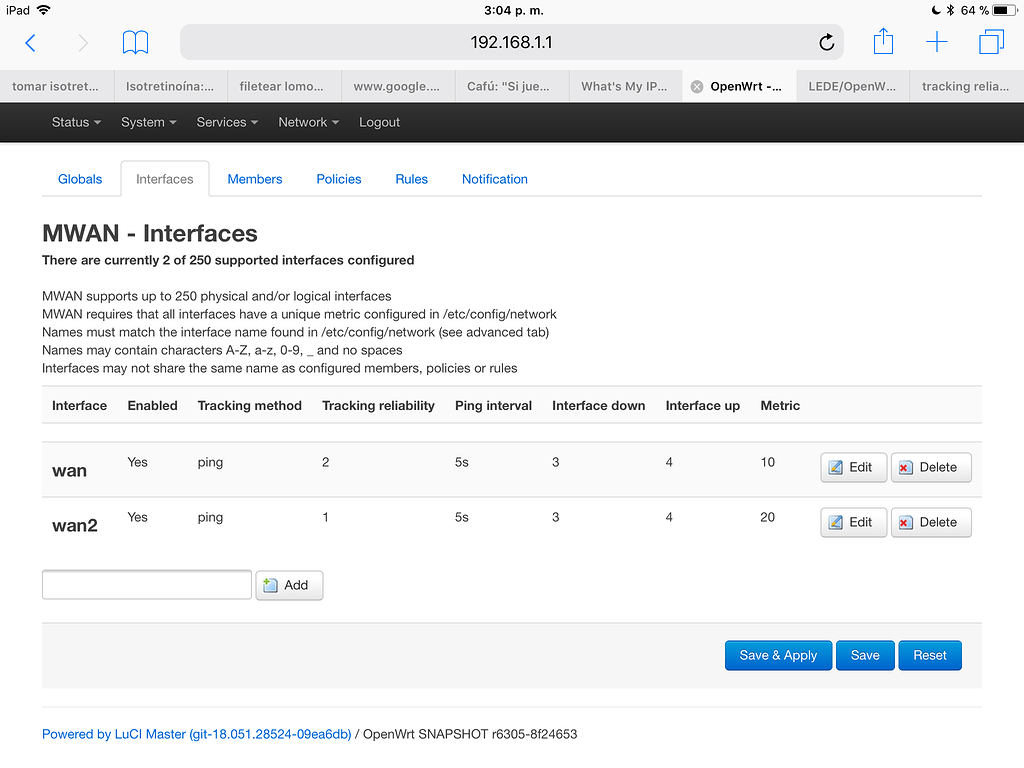The height and width of the screenshot is (768, 1024).
Task: Edit the wan2 interface settings
Action: (x=853, y=522)
